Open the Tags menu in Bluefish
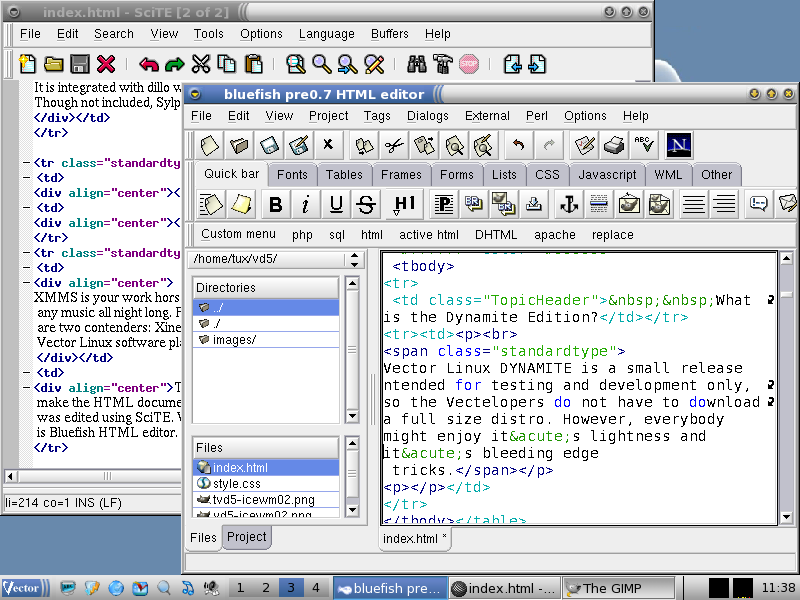800x600 pixels. [x=377, y=115]
